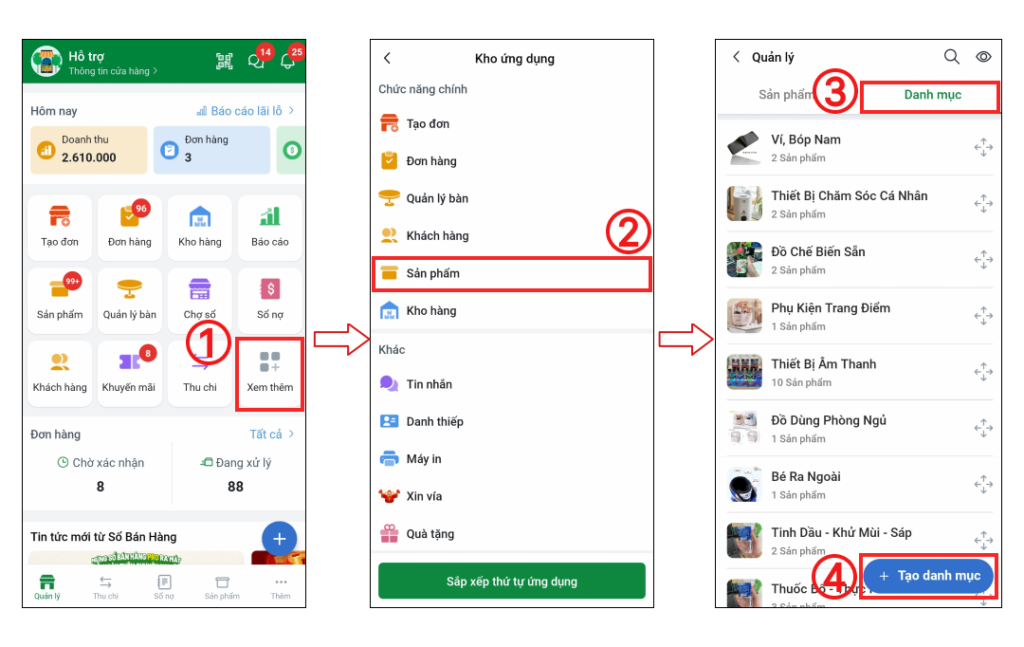Screen dimensions: 1024x647
Task: Tap Đồ Chế Biến Sẵn thumbnail image
Action: (744, 260)
